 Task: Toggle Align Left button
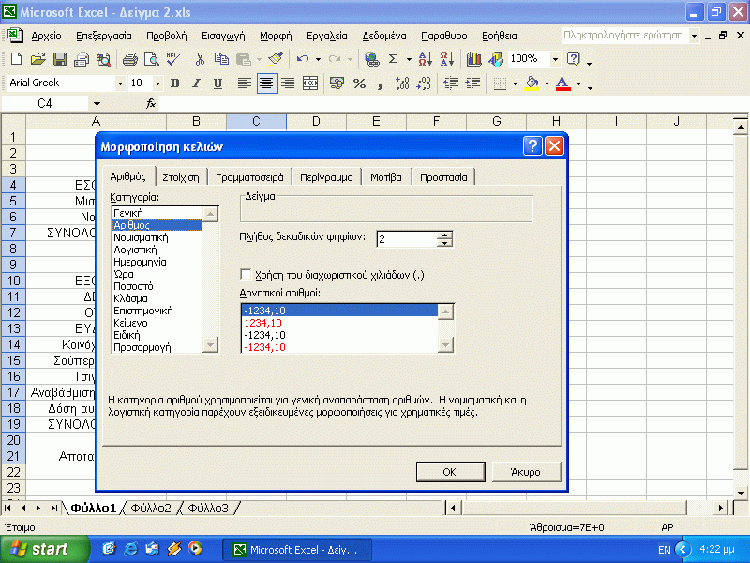coord(244,84)
